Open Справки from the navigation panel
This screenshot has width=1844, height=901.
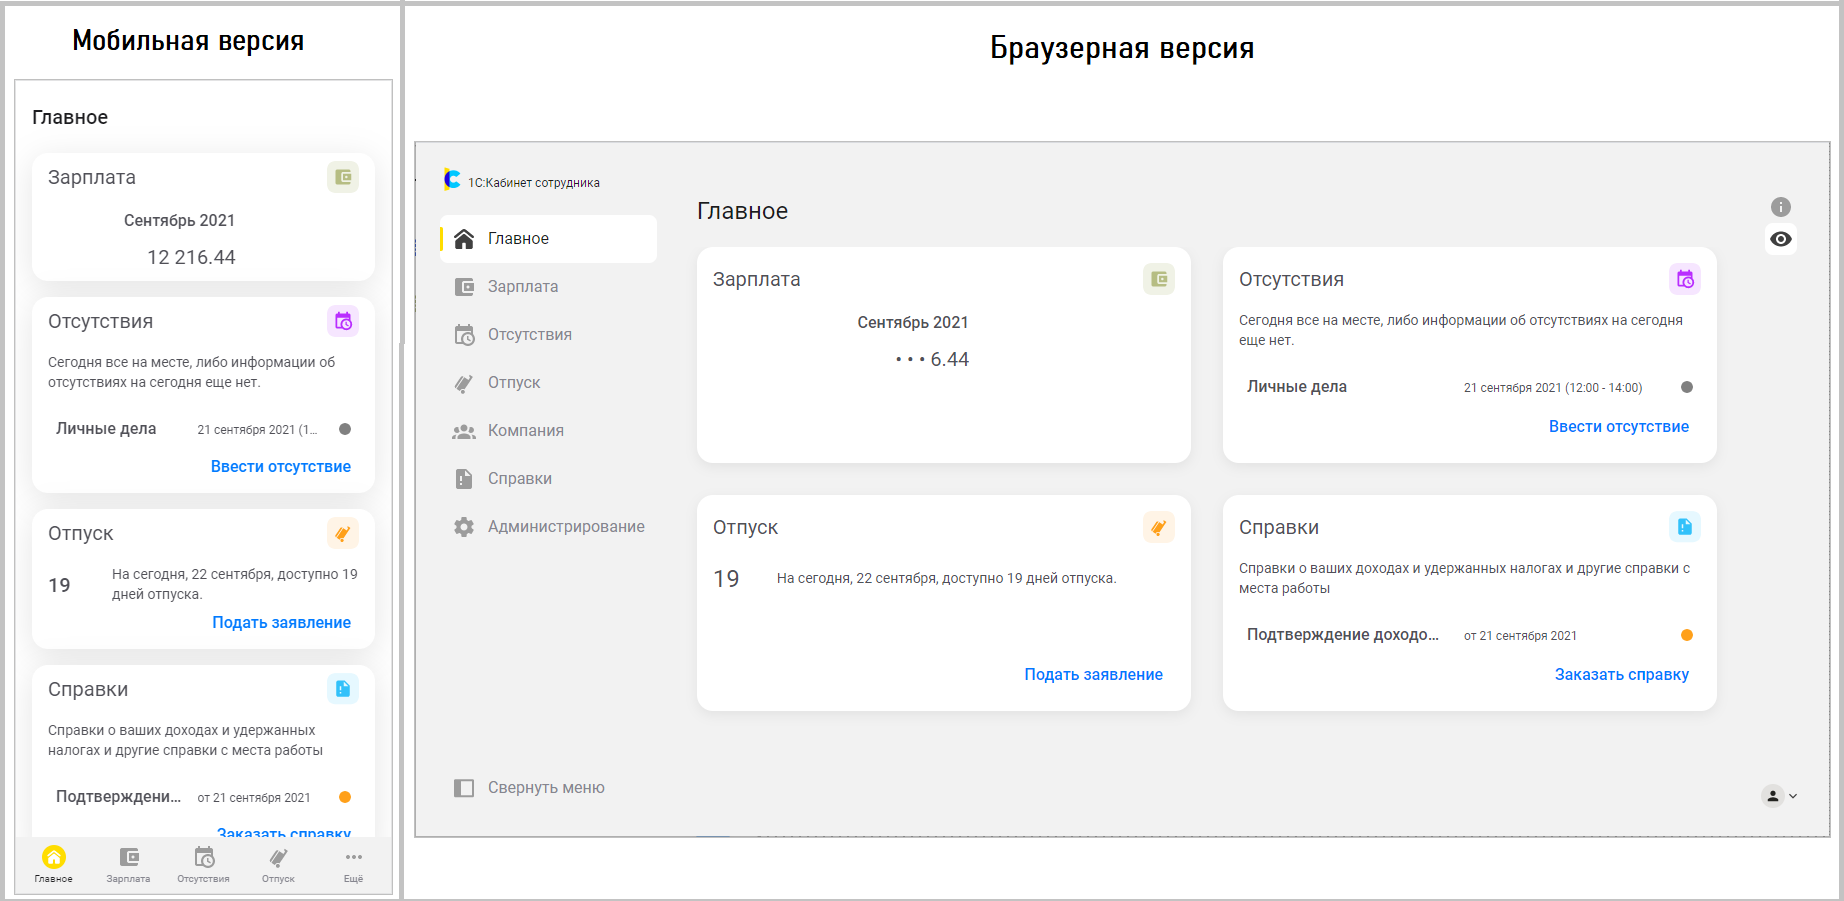tap(518, 478)
